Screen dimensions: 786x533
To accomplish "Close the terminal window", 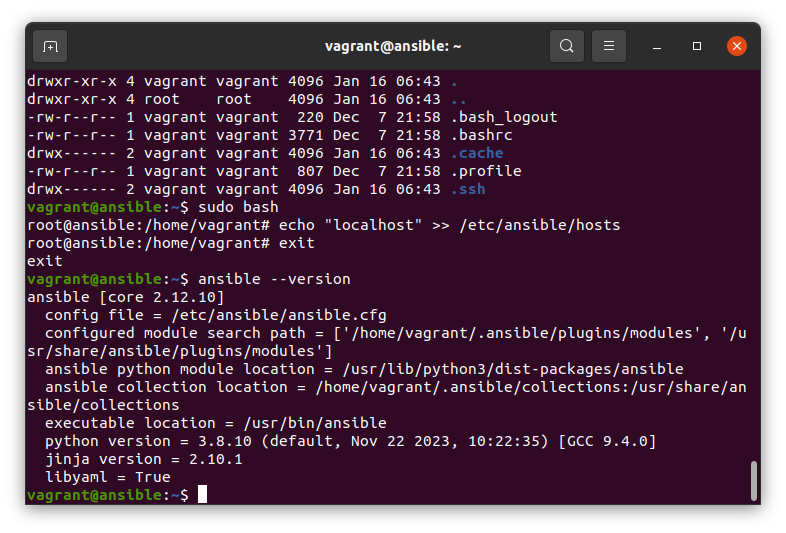I will pos(737,46).
